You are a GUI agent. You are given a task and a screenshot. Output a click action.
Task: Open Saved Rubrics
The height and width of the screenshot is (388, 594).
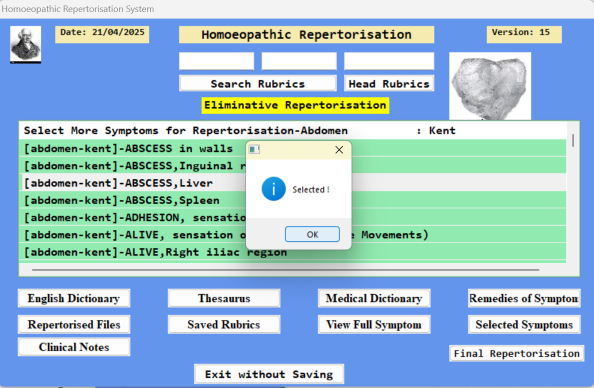224,324
